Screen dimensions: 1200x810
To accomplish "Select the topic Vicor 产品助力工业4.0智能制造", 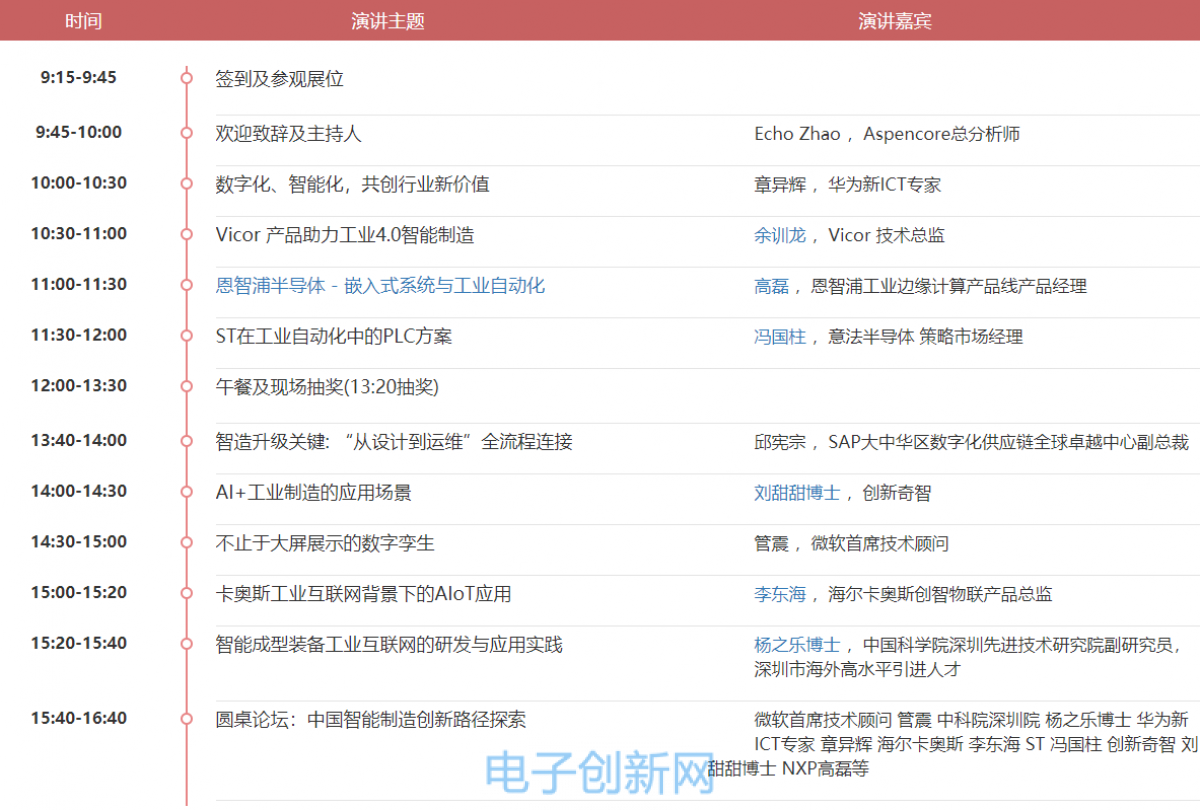I will point(345,236).
